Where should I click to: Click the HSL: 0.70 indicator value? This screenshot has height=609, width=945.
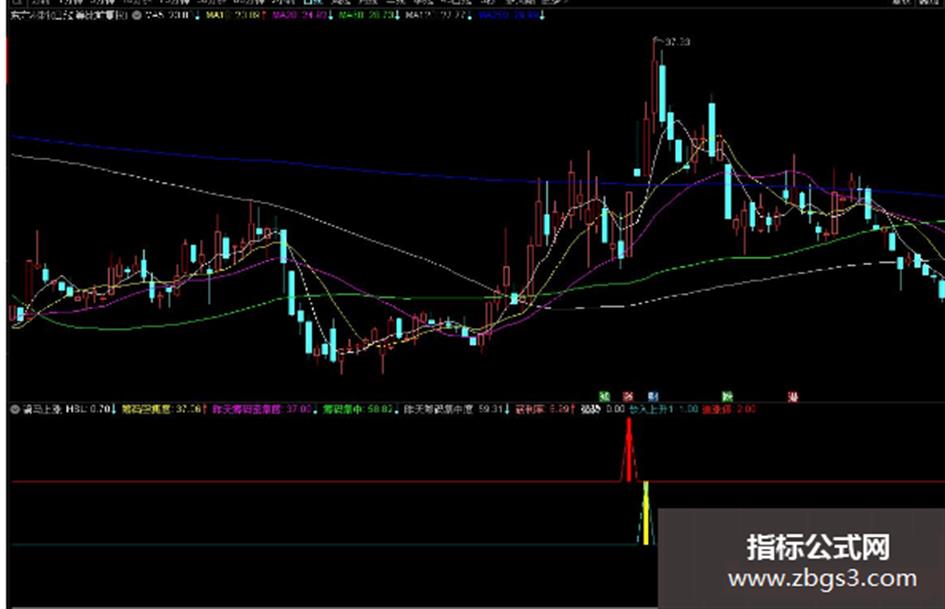pos(89,409)
